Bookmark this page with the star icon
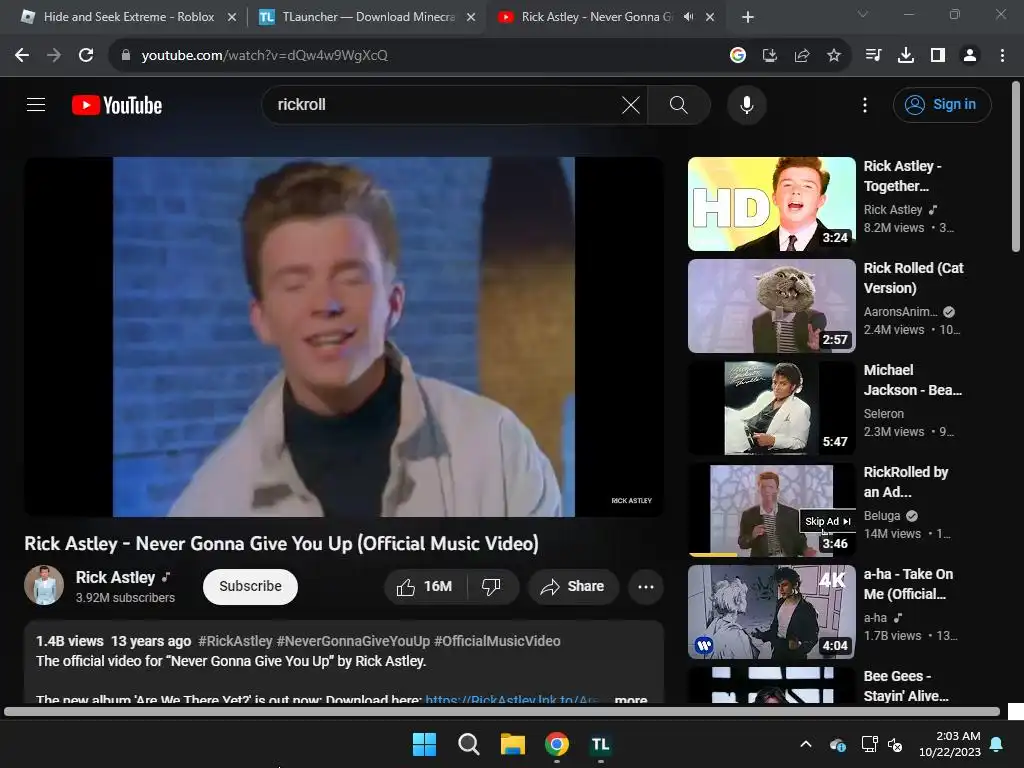This screenshot has width=1024, height=768. point(834,56)
